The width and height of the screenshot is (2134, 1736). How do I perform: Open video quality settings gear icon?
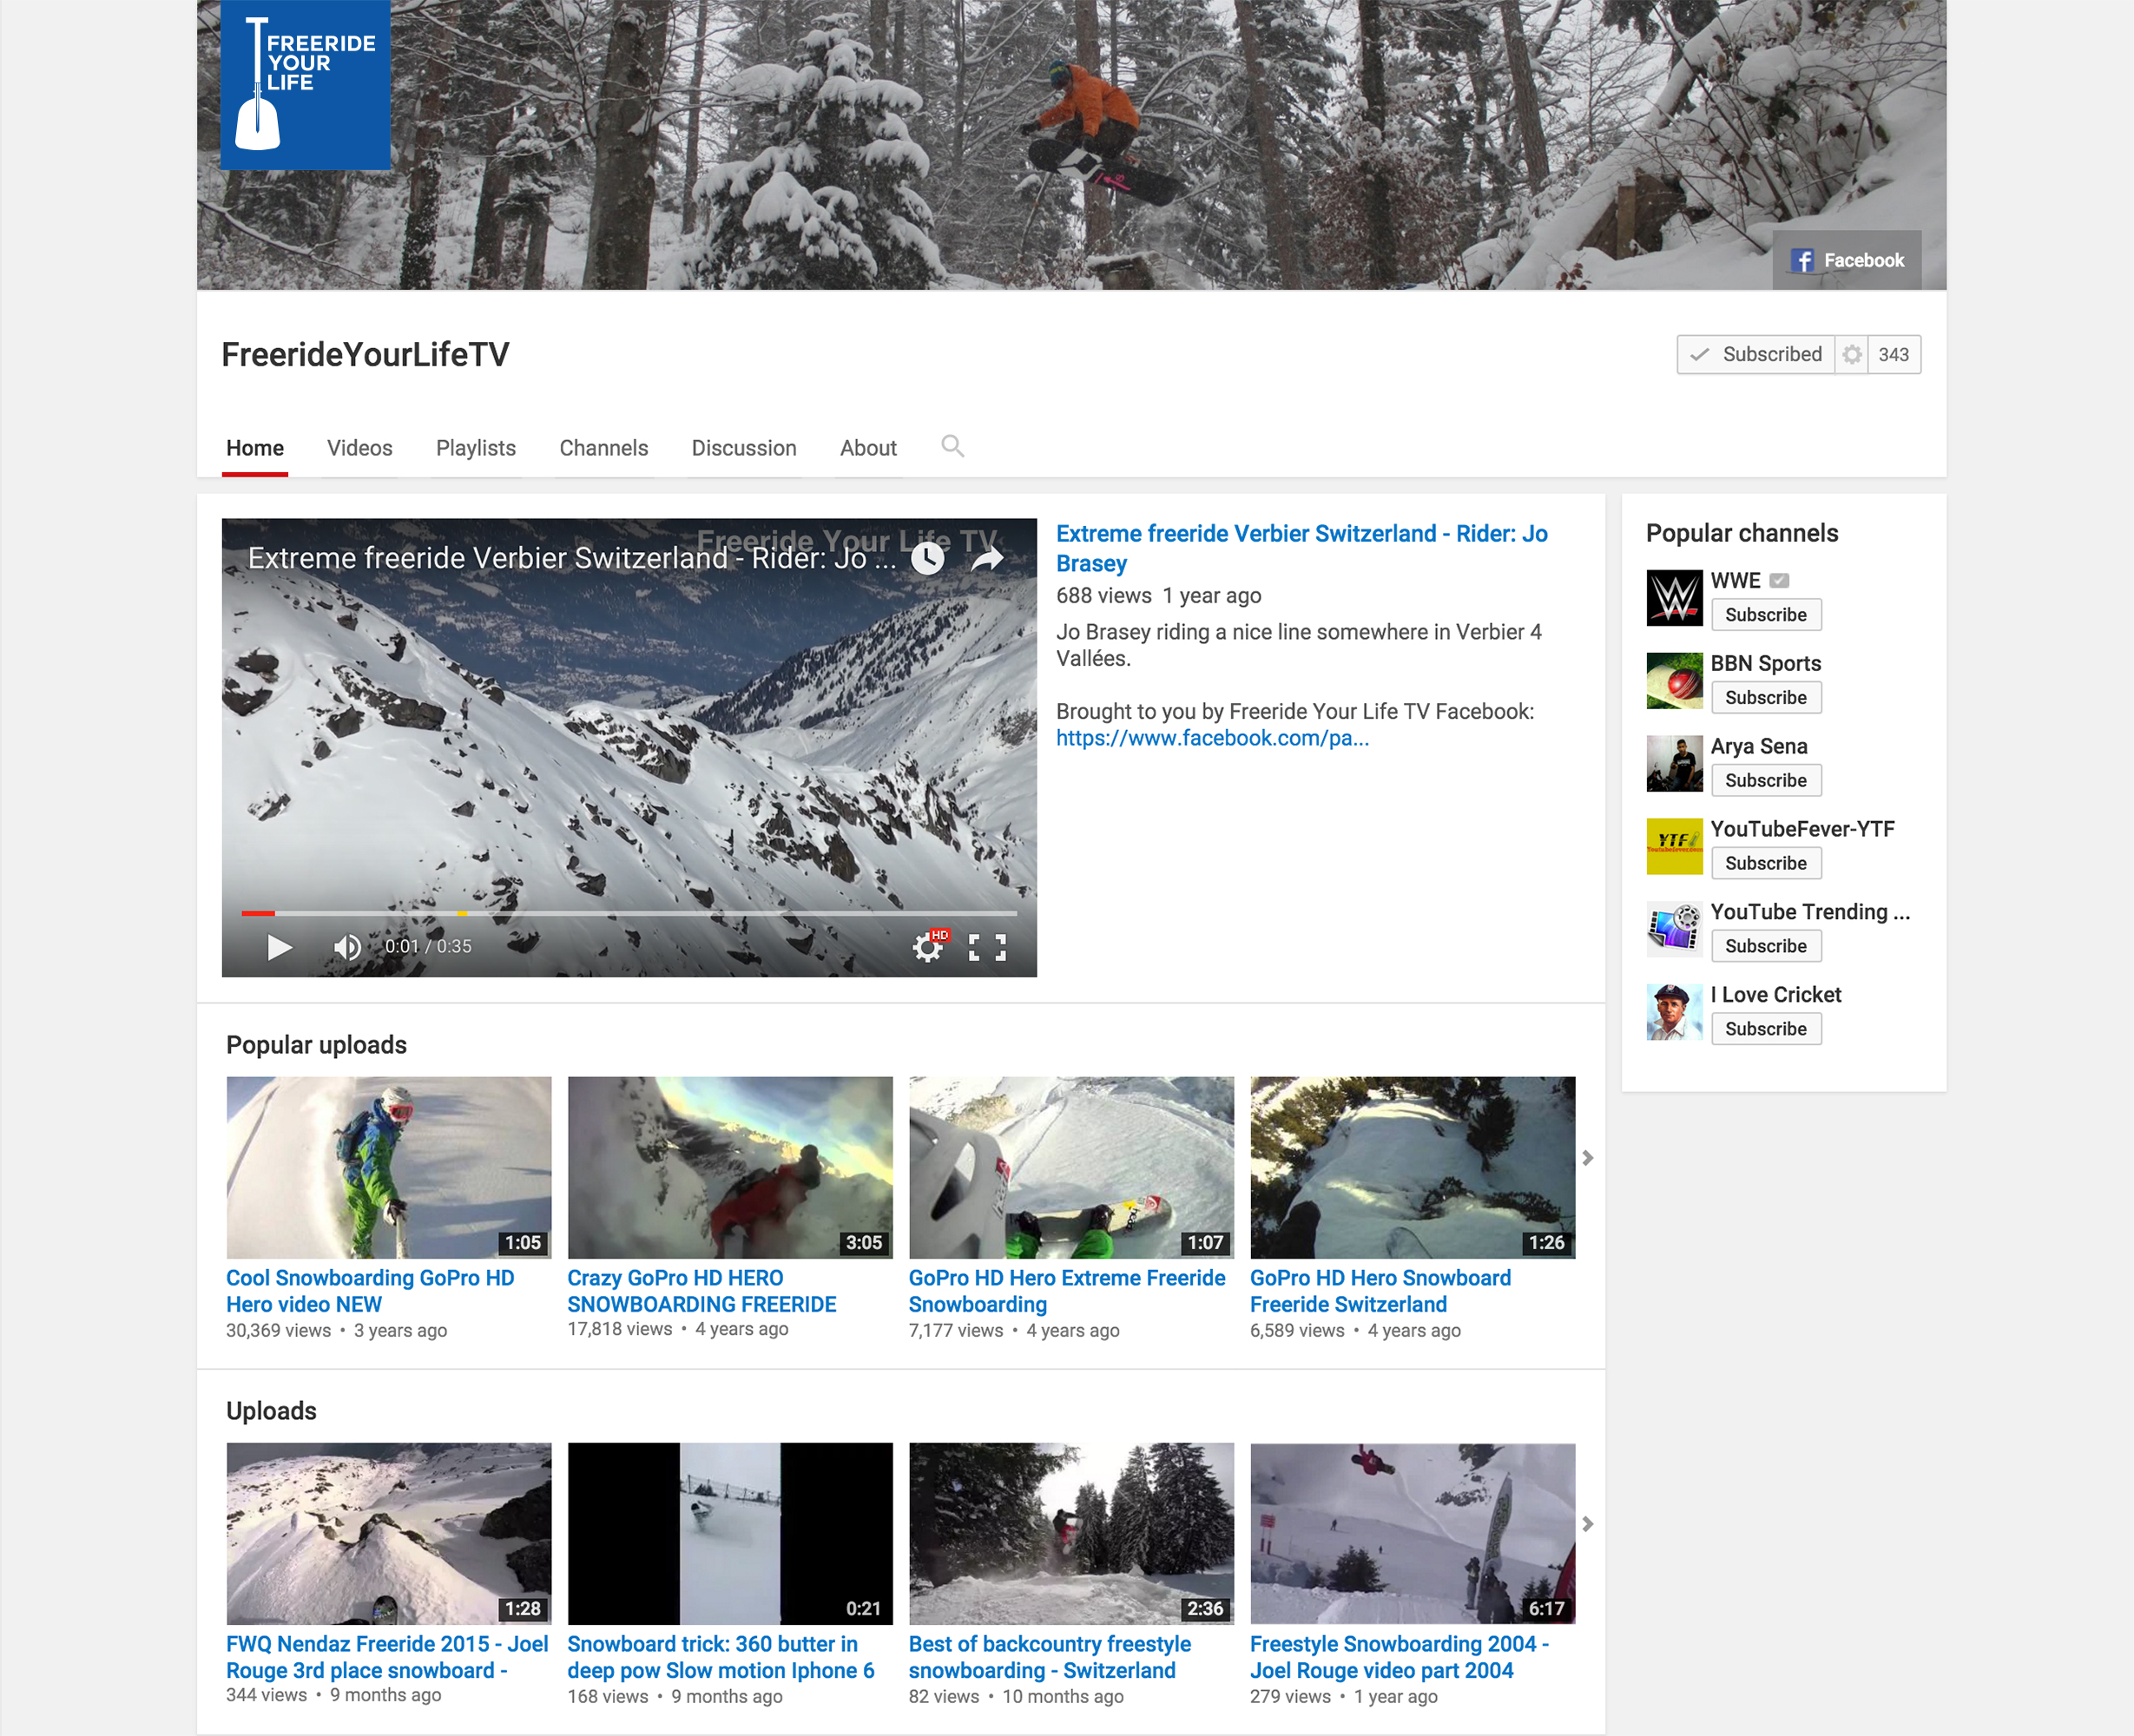click(x=928, y=947)
